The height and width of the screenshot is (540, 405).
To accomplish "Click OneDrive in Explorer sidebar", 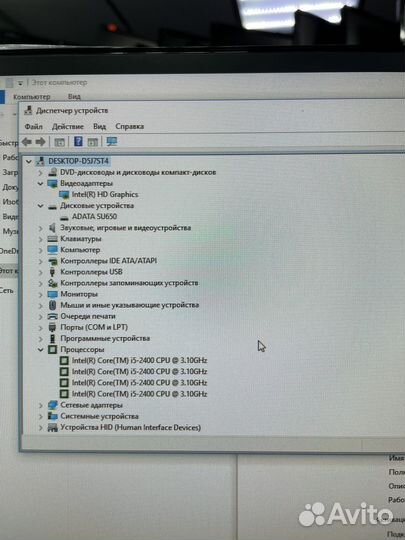I will [9, 251].
